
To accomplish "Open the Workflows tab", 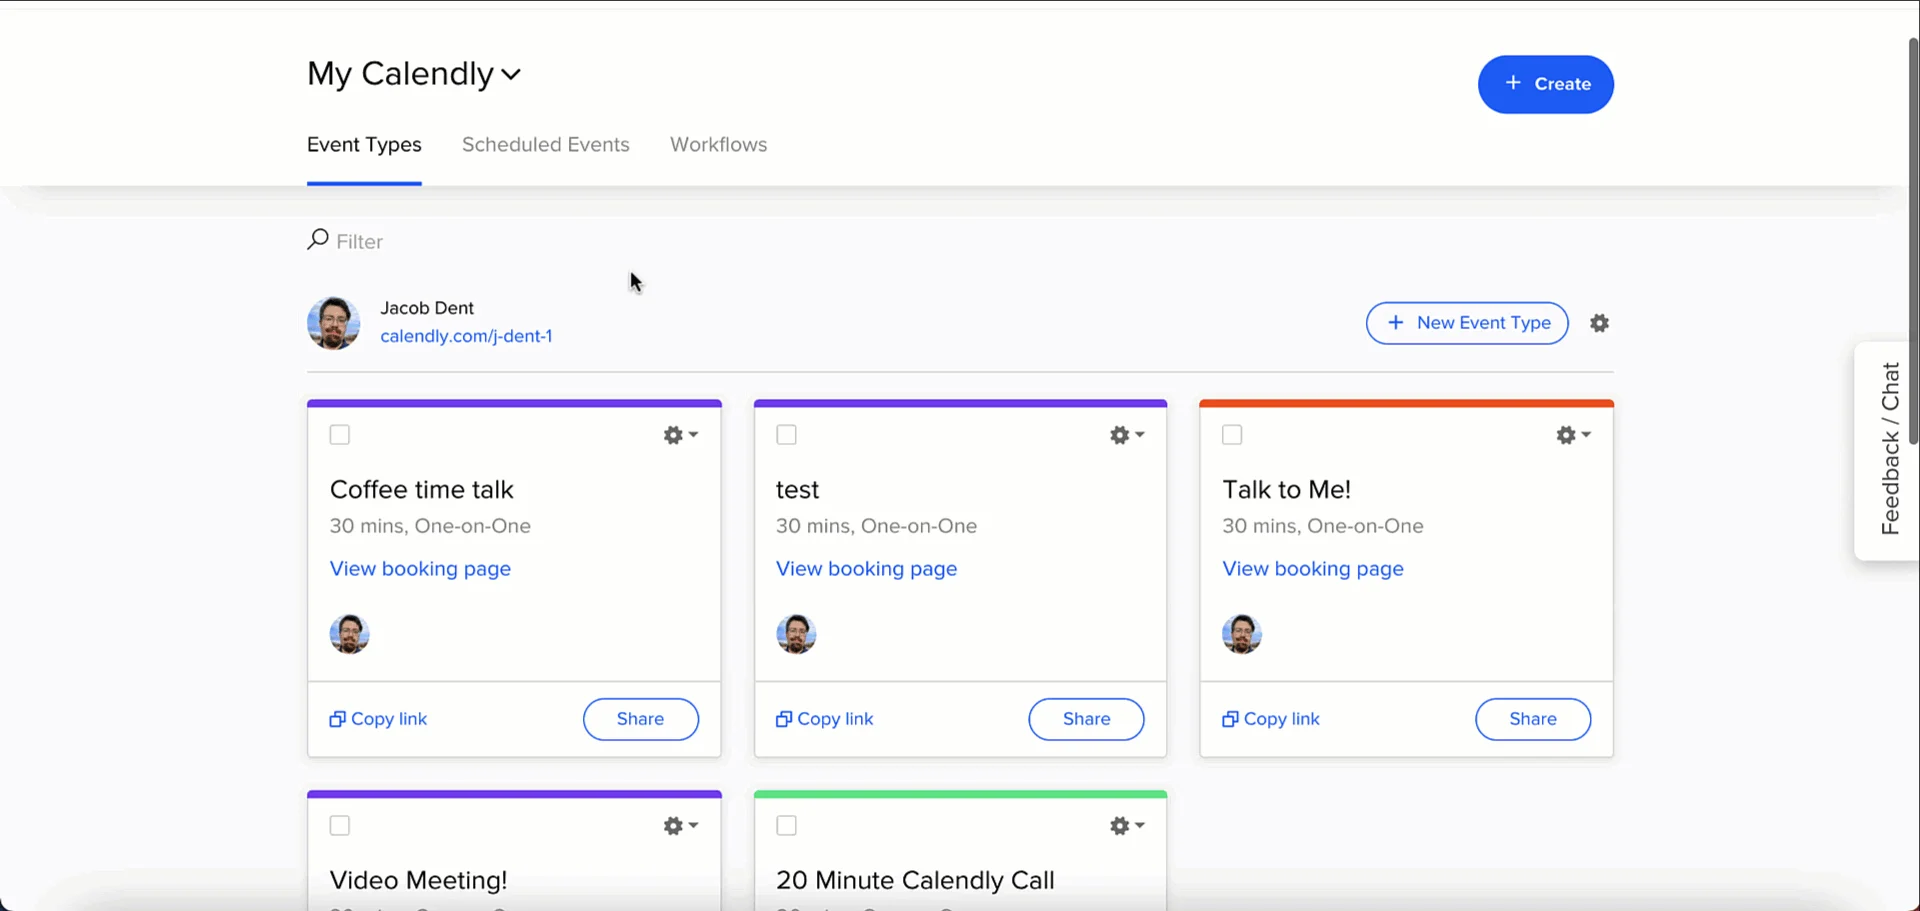I will (719, 145).
